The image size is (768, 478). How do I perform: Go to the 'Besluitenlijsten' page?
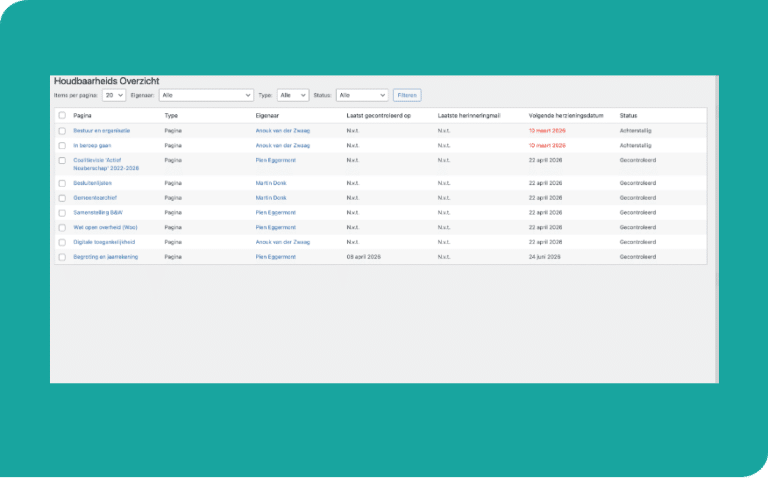click(x=93, y=183)
